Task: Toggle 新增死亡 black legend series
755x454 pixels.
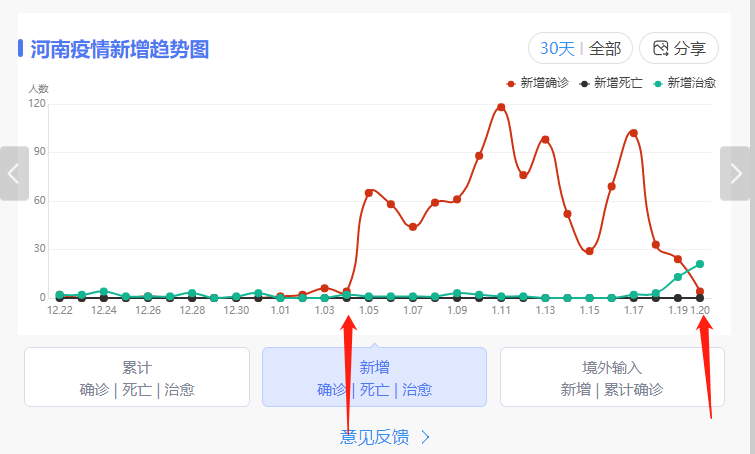Action: (x=611, y=83)
